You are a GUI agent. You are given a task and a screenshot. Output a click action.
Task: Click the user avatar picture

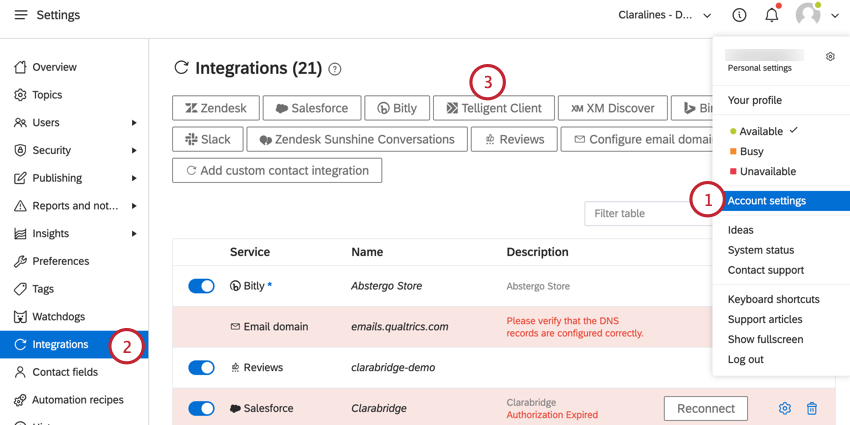click(808, 15)
